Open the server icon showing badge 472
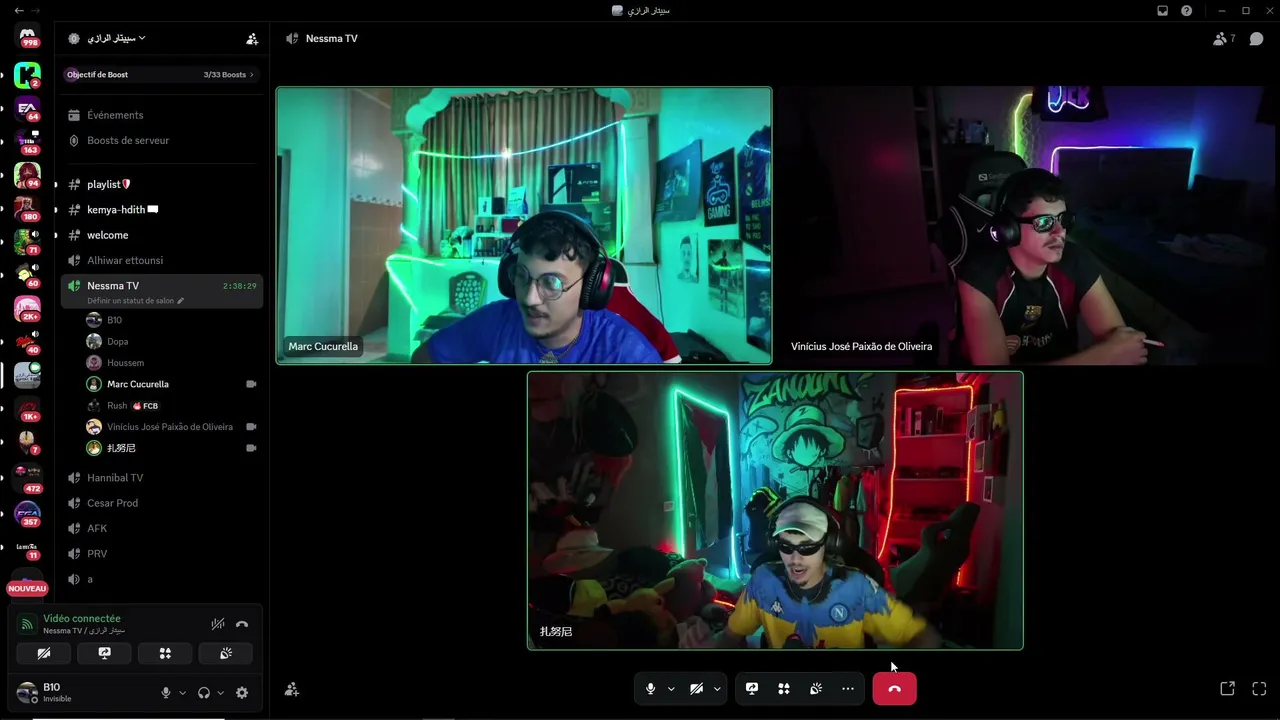1280x720 pixels. (28, 479)
